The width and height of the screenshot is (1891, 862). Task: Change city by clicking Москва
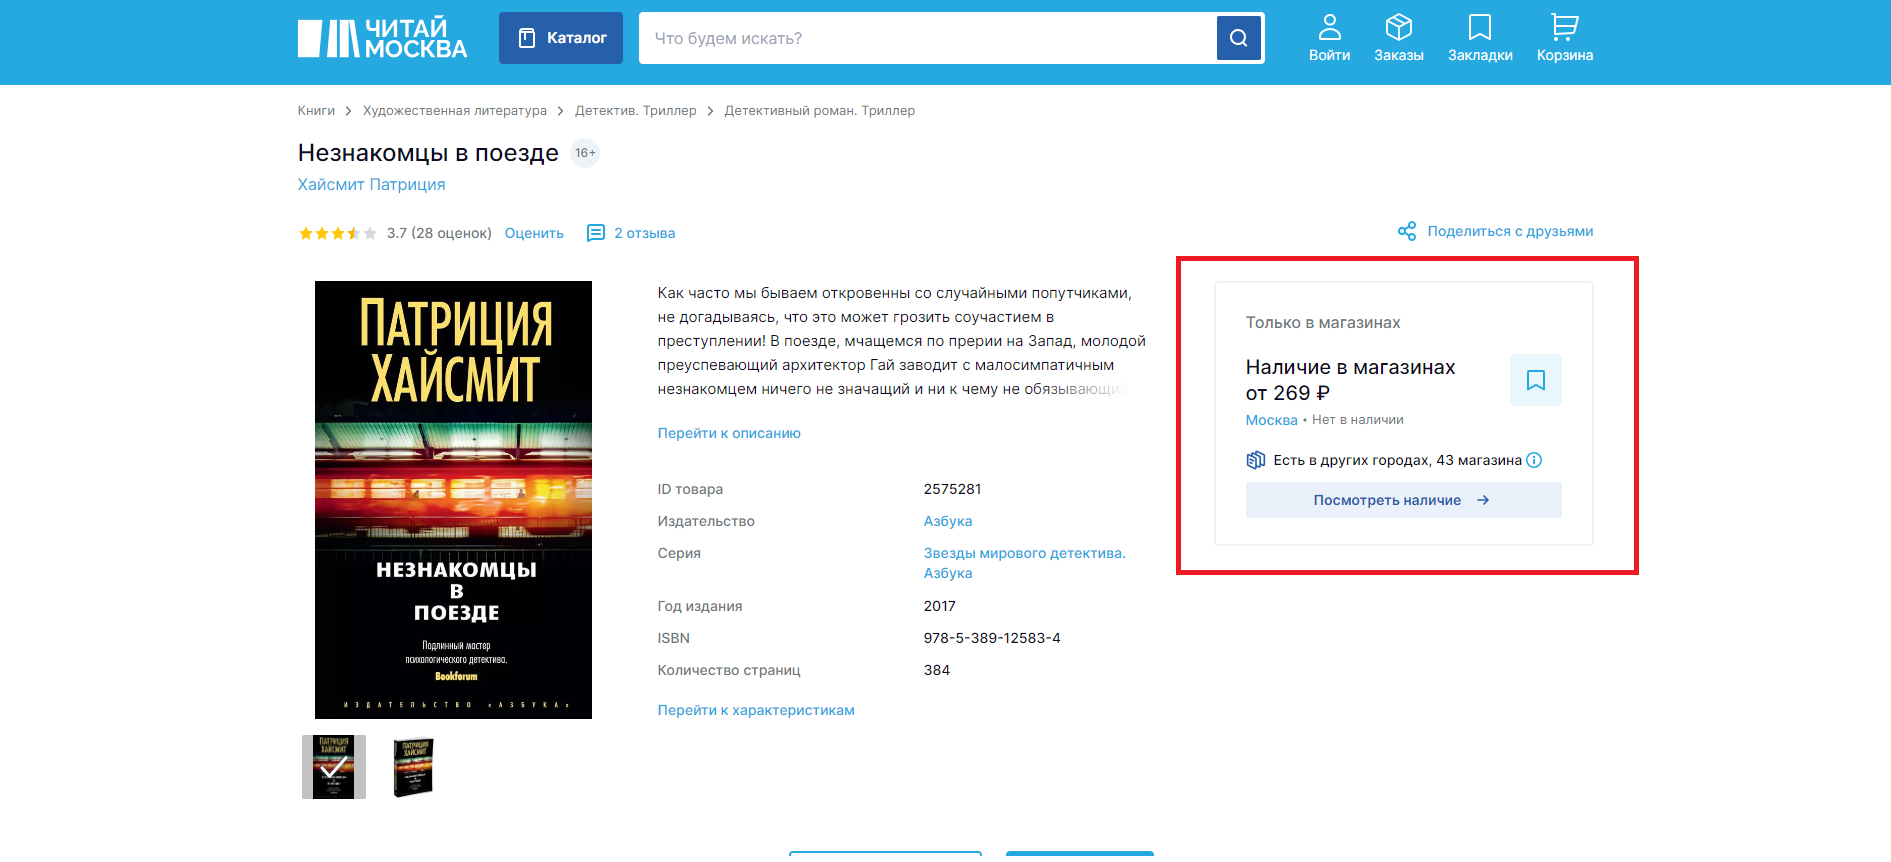[x=1271, y=420]
